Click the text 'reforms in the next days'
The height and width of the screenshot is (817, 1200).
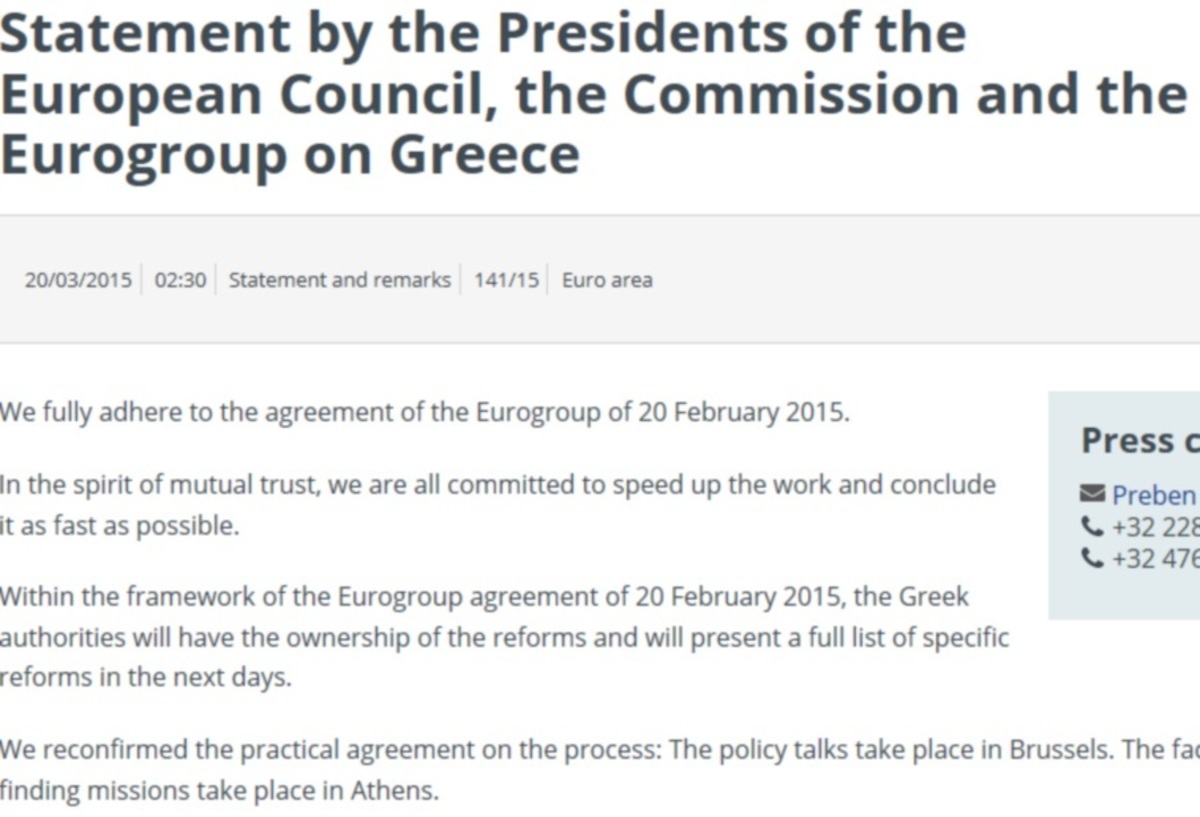tap(145, 677)
